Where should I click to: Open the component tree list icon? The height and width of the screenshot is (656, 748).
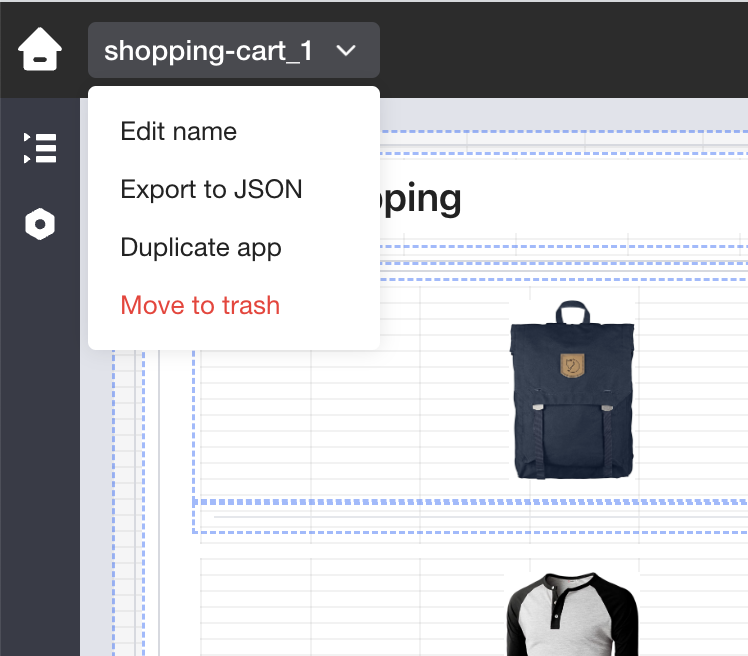click(x=40, y=148)
